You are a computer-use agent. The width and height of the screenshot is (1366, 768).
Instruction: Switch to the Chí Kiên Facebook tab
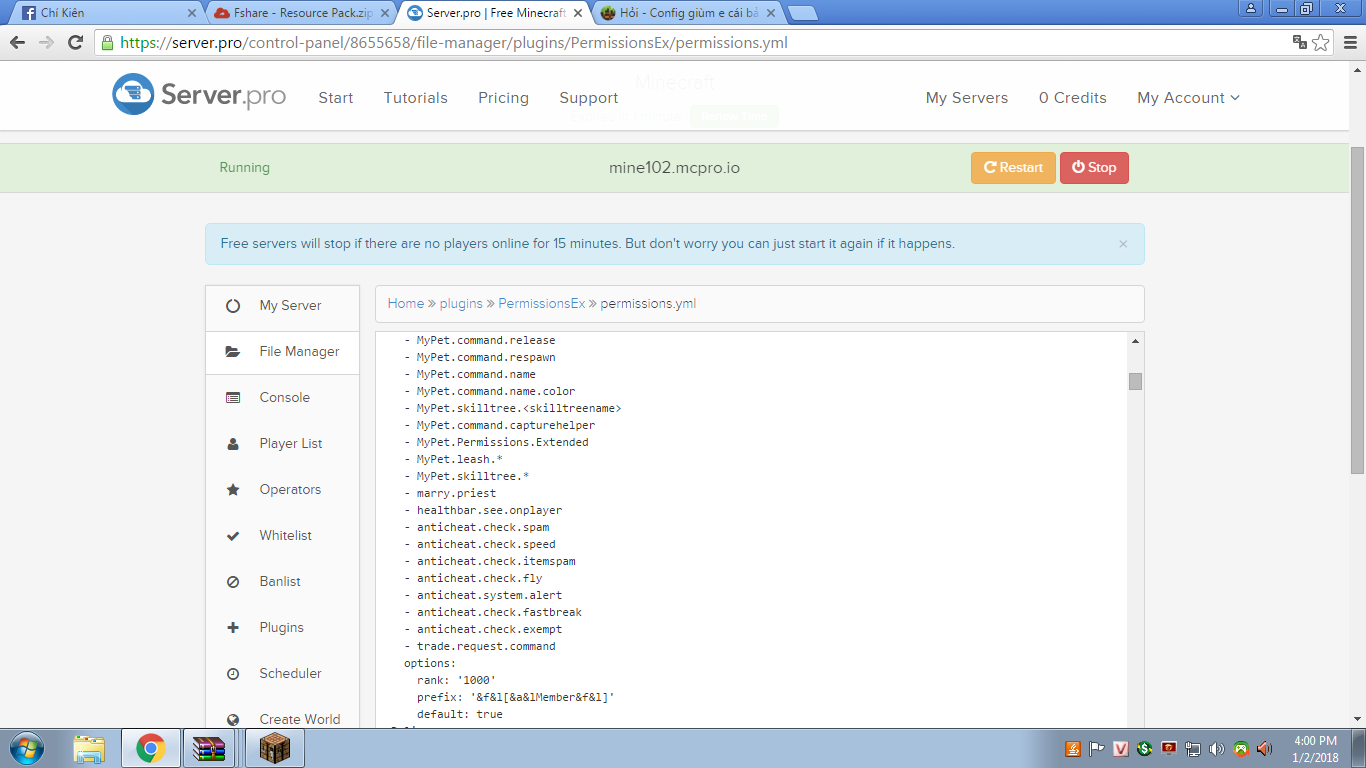click(110, 13)
